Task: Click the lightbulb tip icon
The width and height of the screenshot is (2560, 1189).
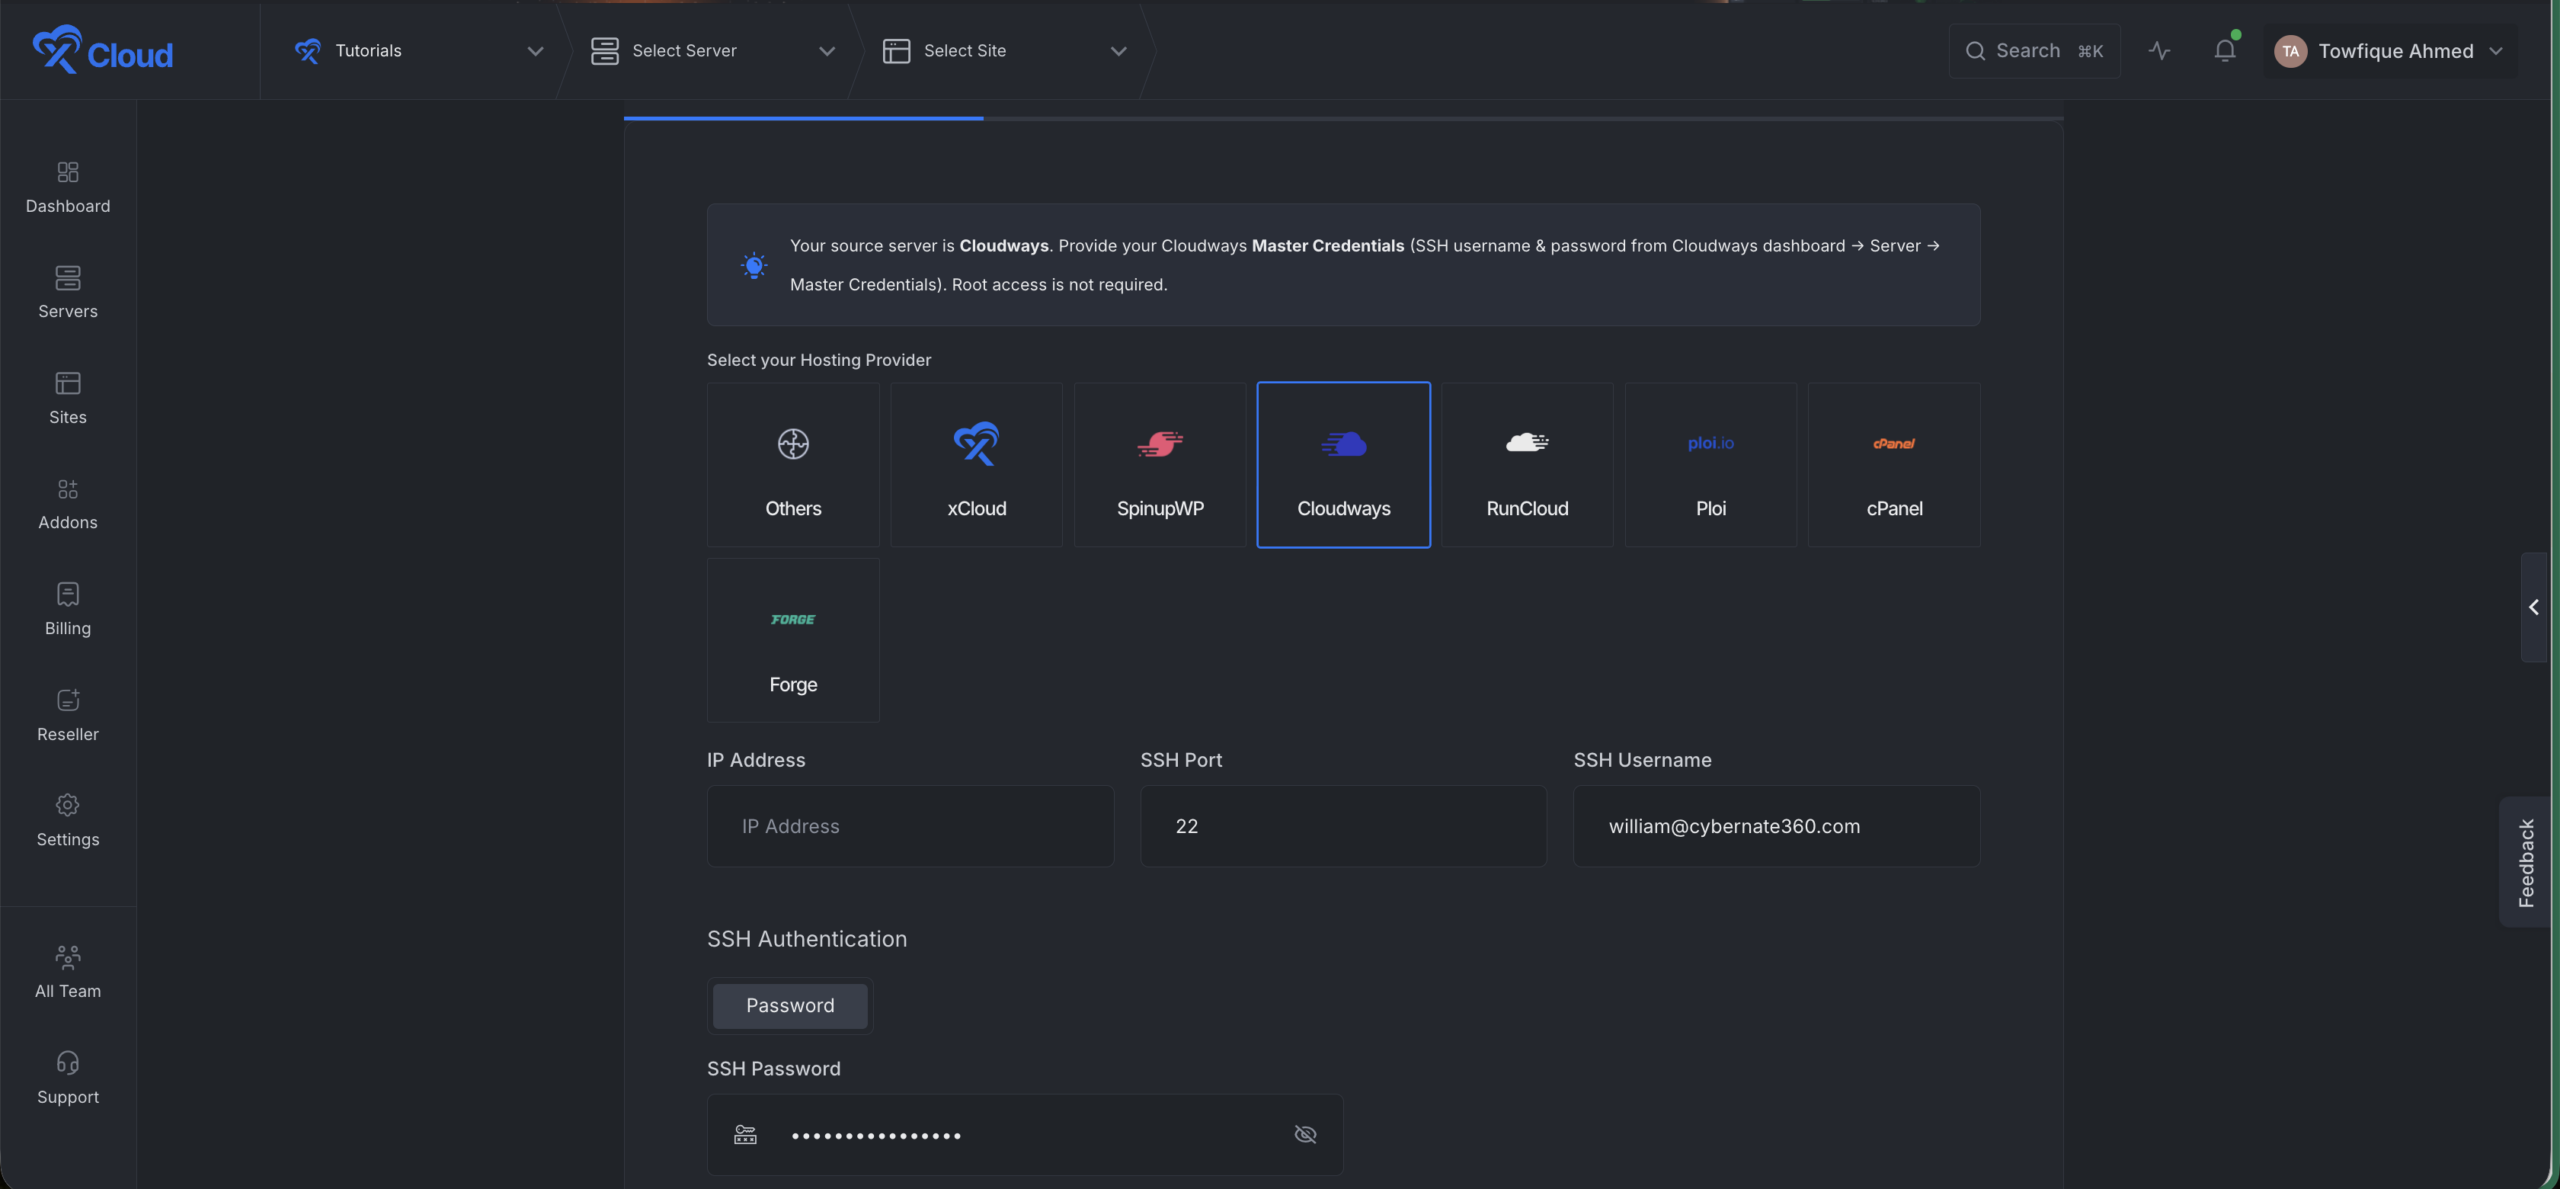Action: click(x=754, y=265)
